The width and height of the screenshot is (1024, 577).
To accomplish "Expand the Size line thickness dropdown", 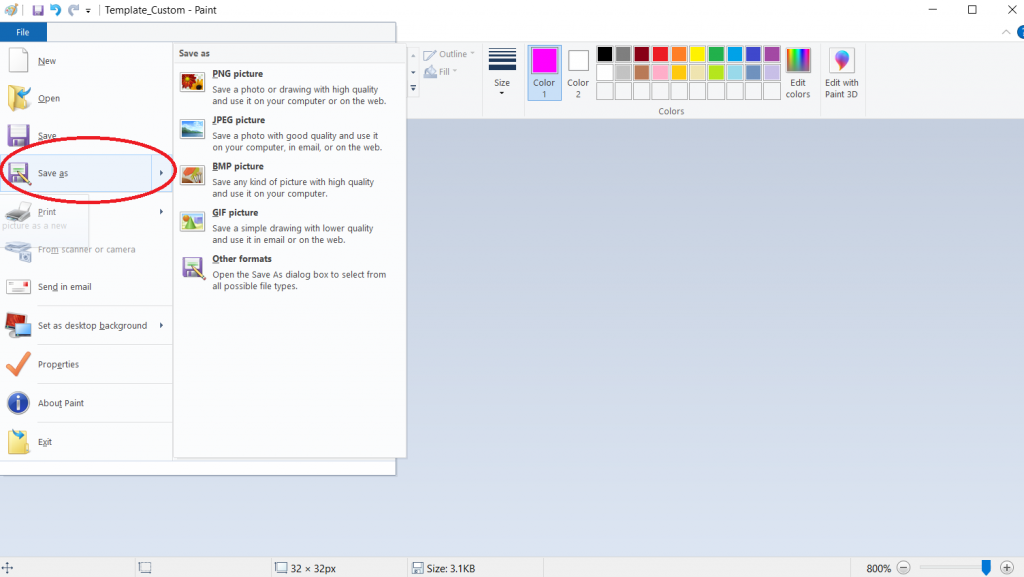I will [x=502, y=72].
